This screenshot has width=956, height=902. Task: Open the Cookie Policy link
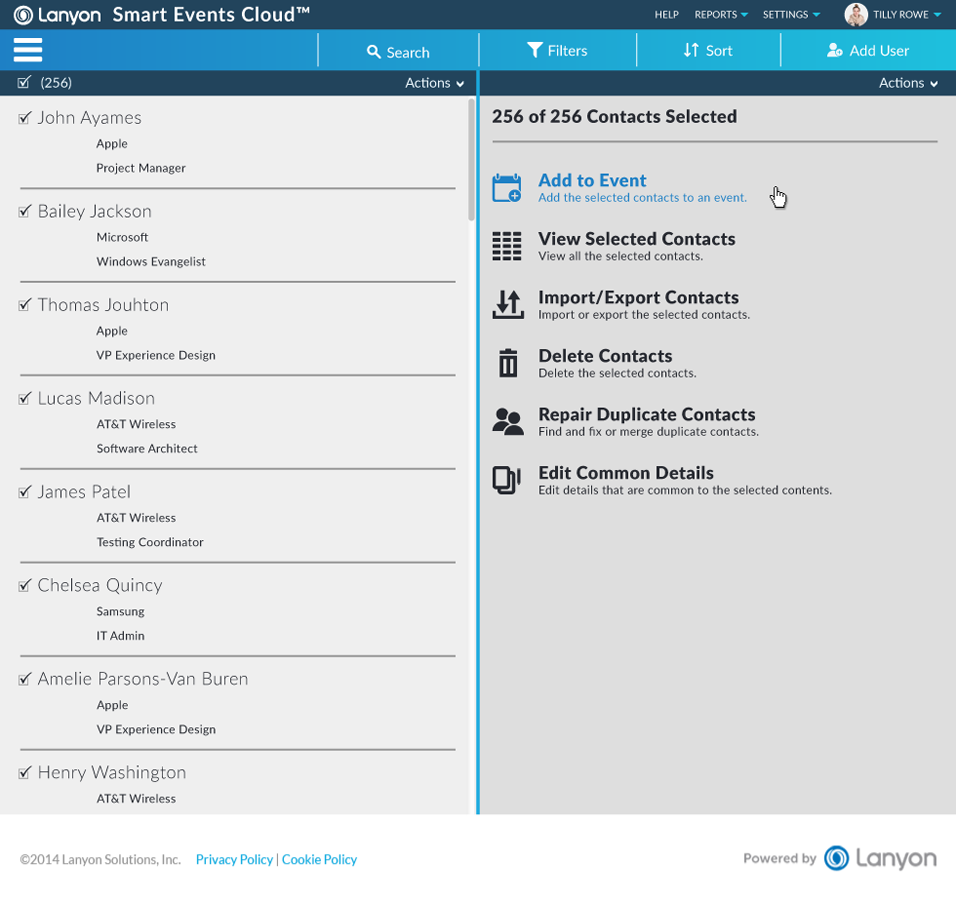tap(319, 859)
